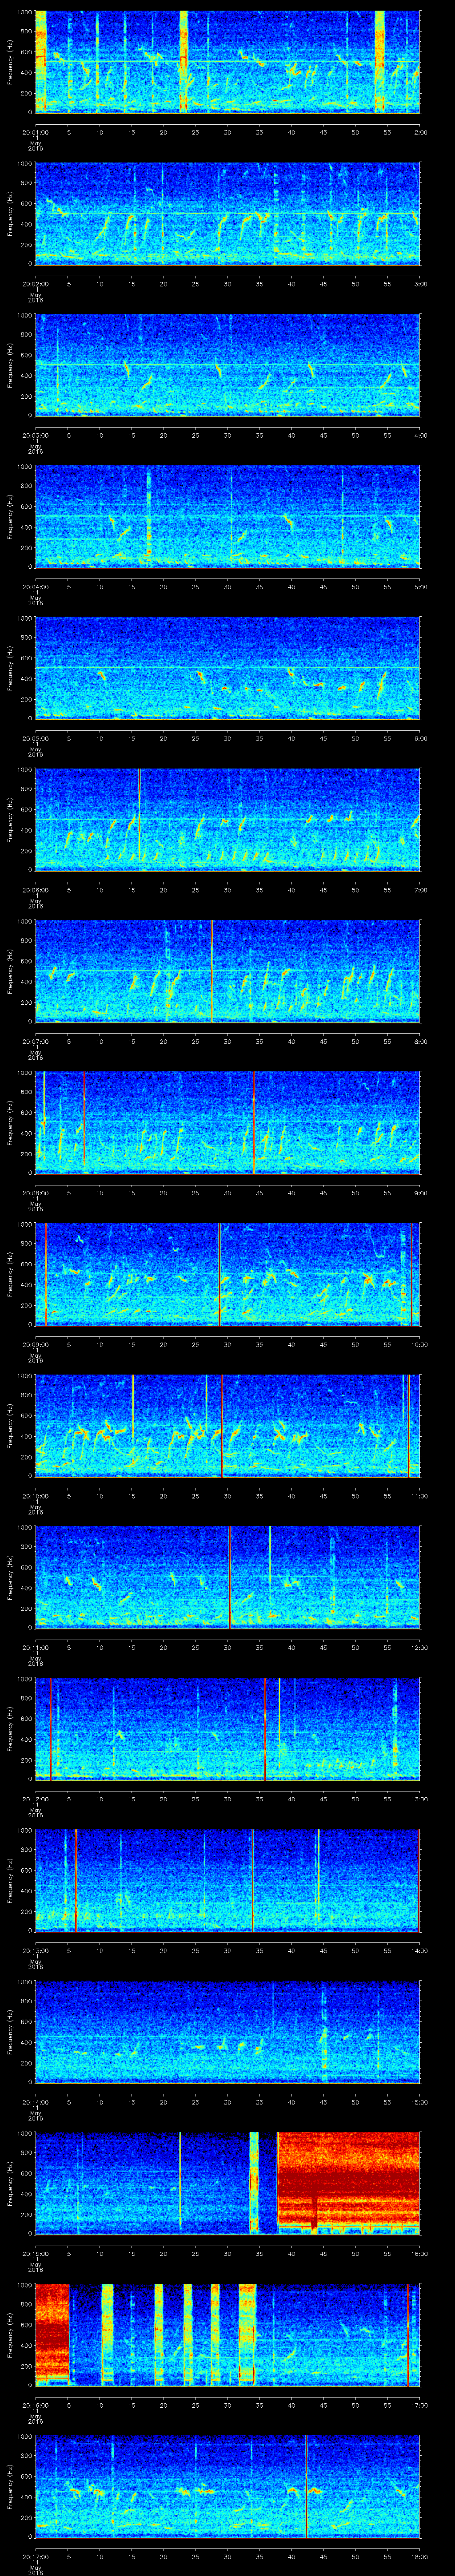
Task: Select the spectrogram panel starting at 20:03:00
Action: [227, 364]
